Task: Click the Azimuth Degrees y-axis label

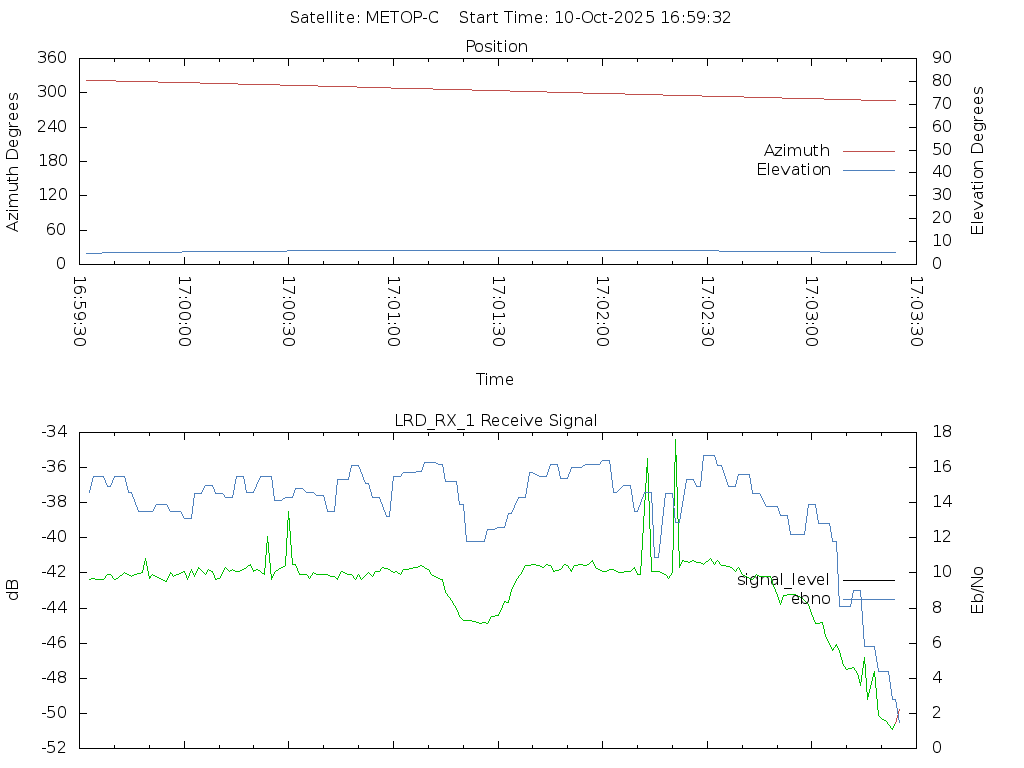Action: (13, 161)
